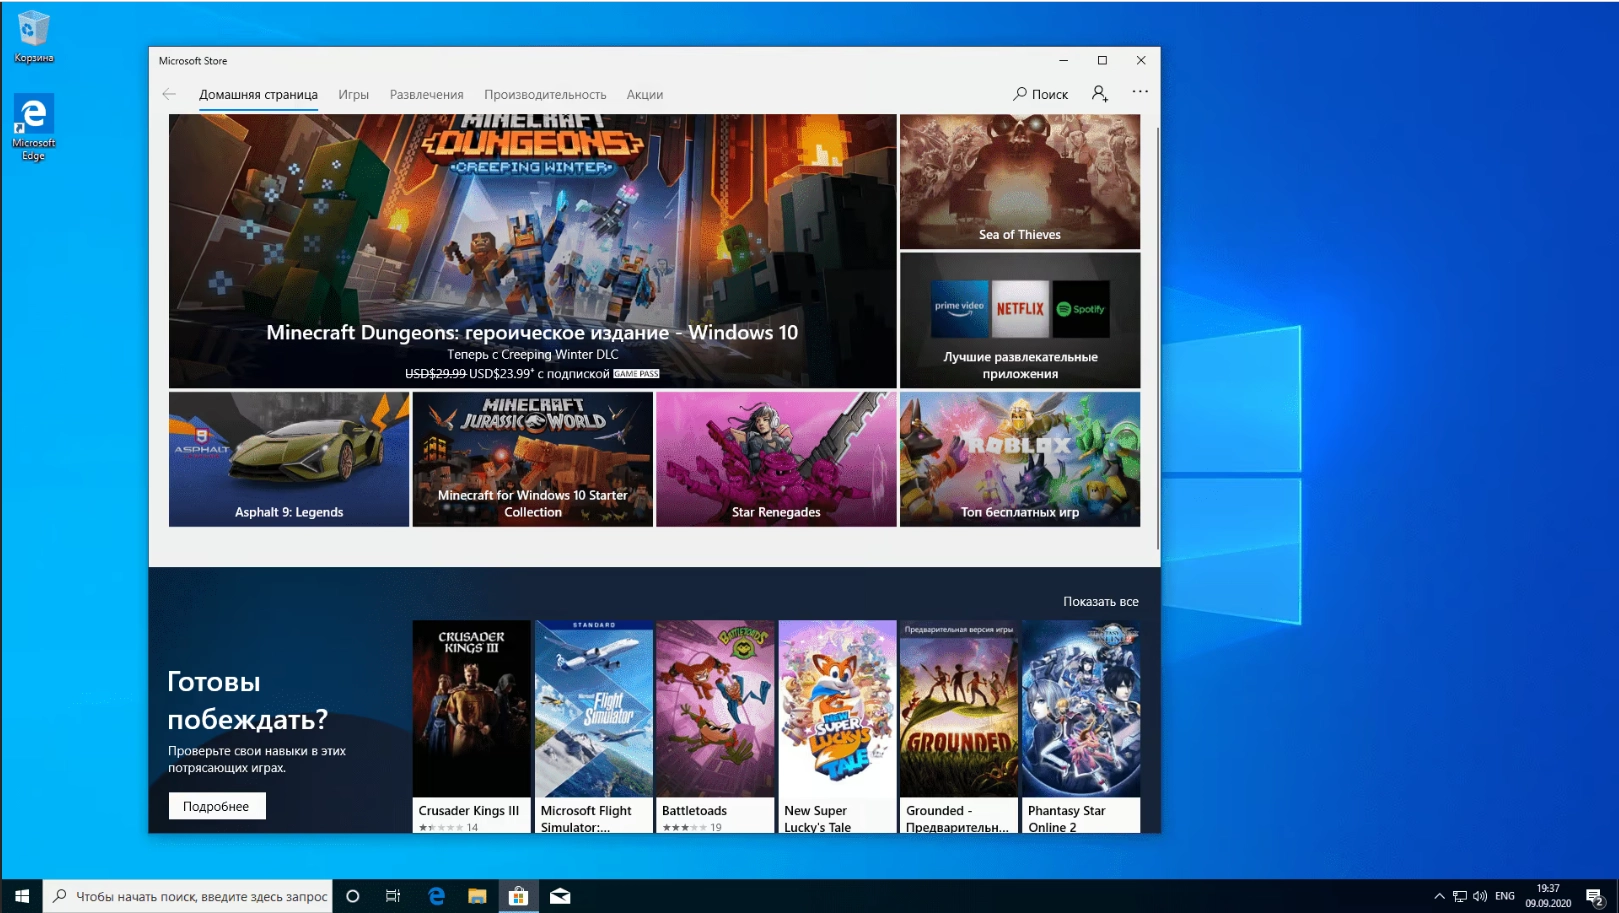1619x913 pixels.
Task: Open the Asphalt 9: Legends tile
Action: (x=288, y=459)
